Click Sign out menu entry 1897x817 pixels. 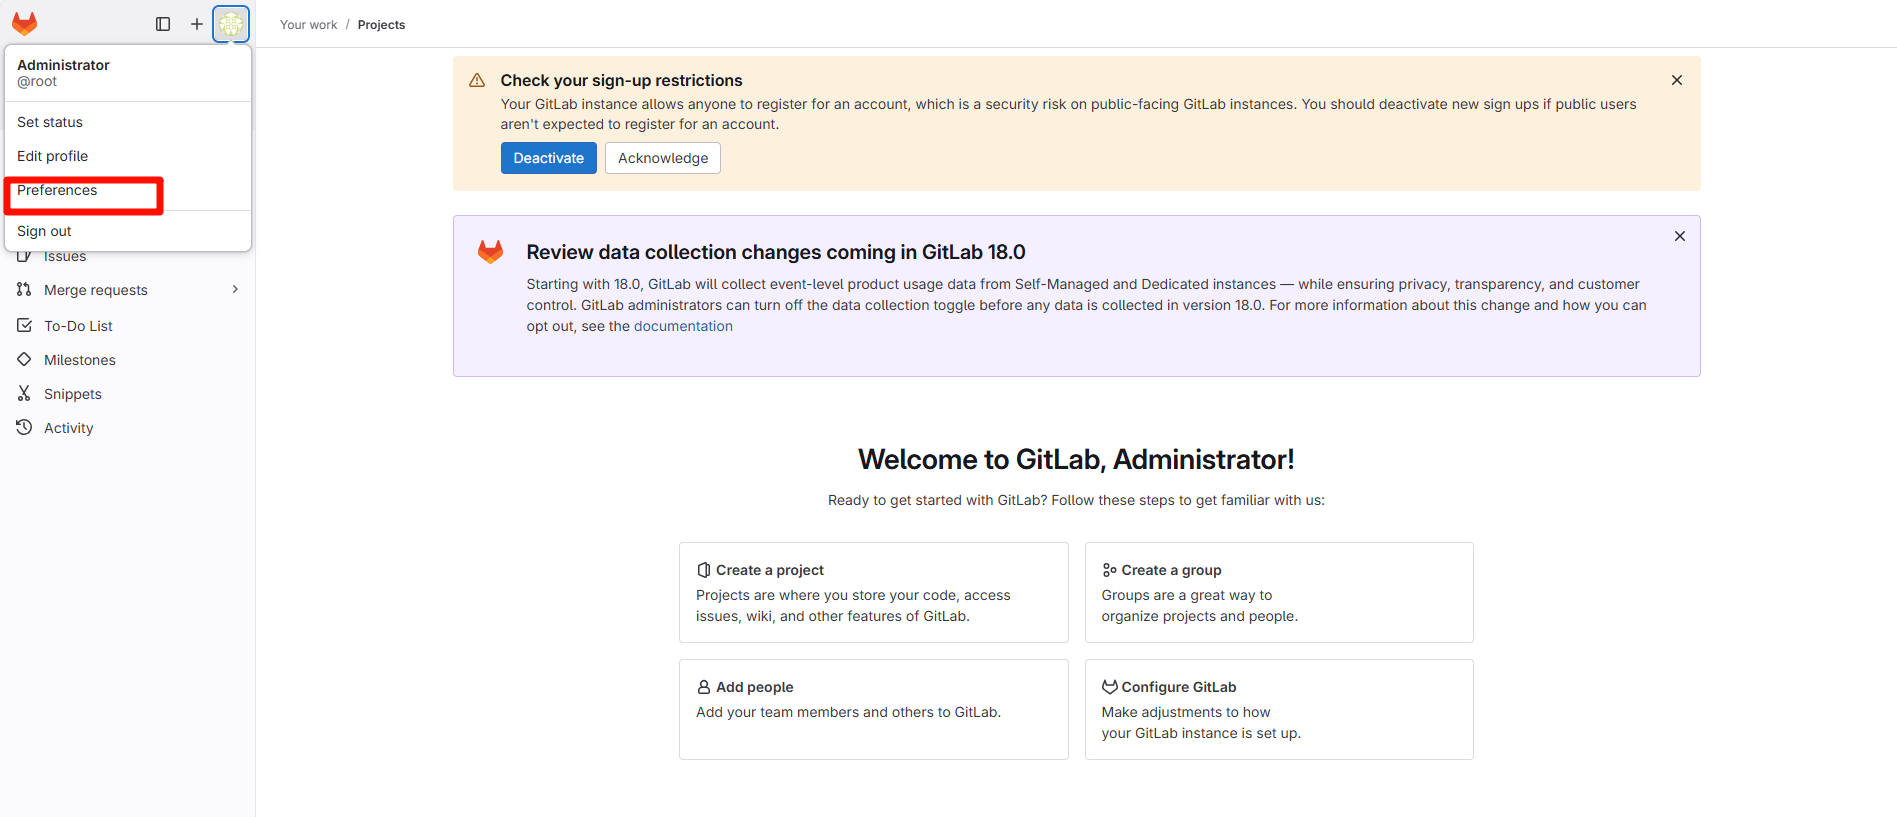click(128, 231)
